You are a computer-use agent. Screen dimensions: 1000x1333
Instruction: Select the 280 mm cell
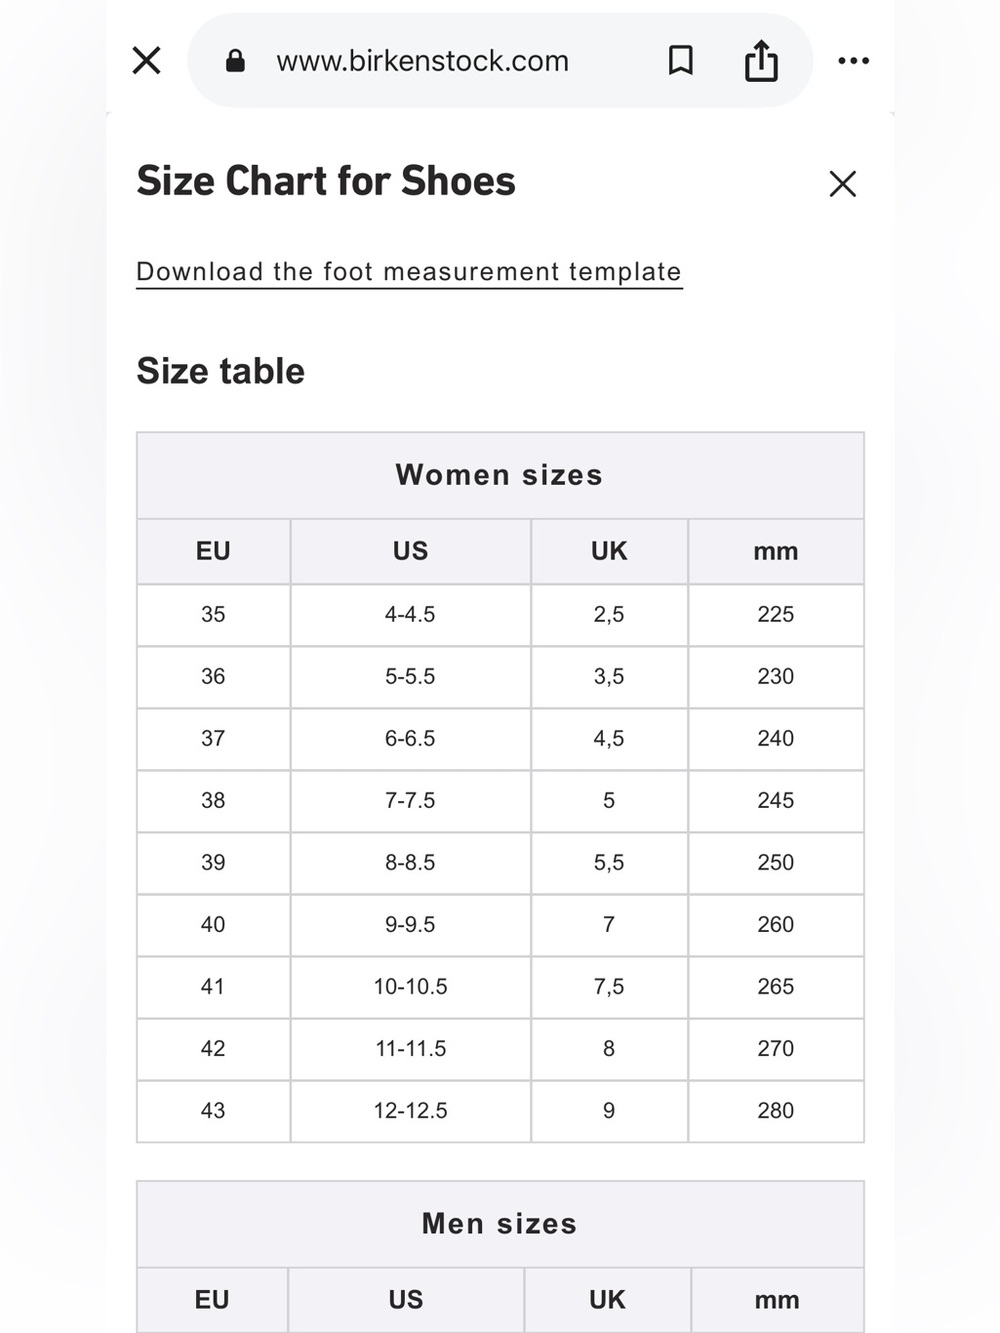776,1111
